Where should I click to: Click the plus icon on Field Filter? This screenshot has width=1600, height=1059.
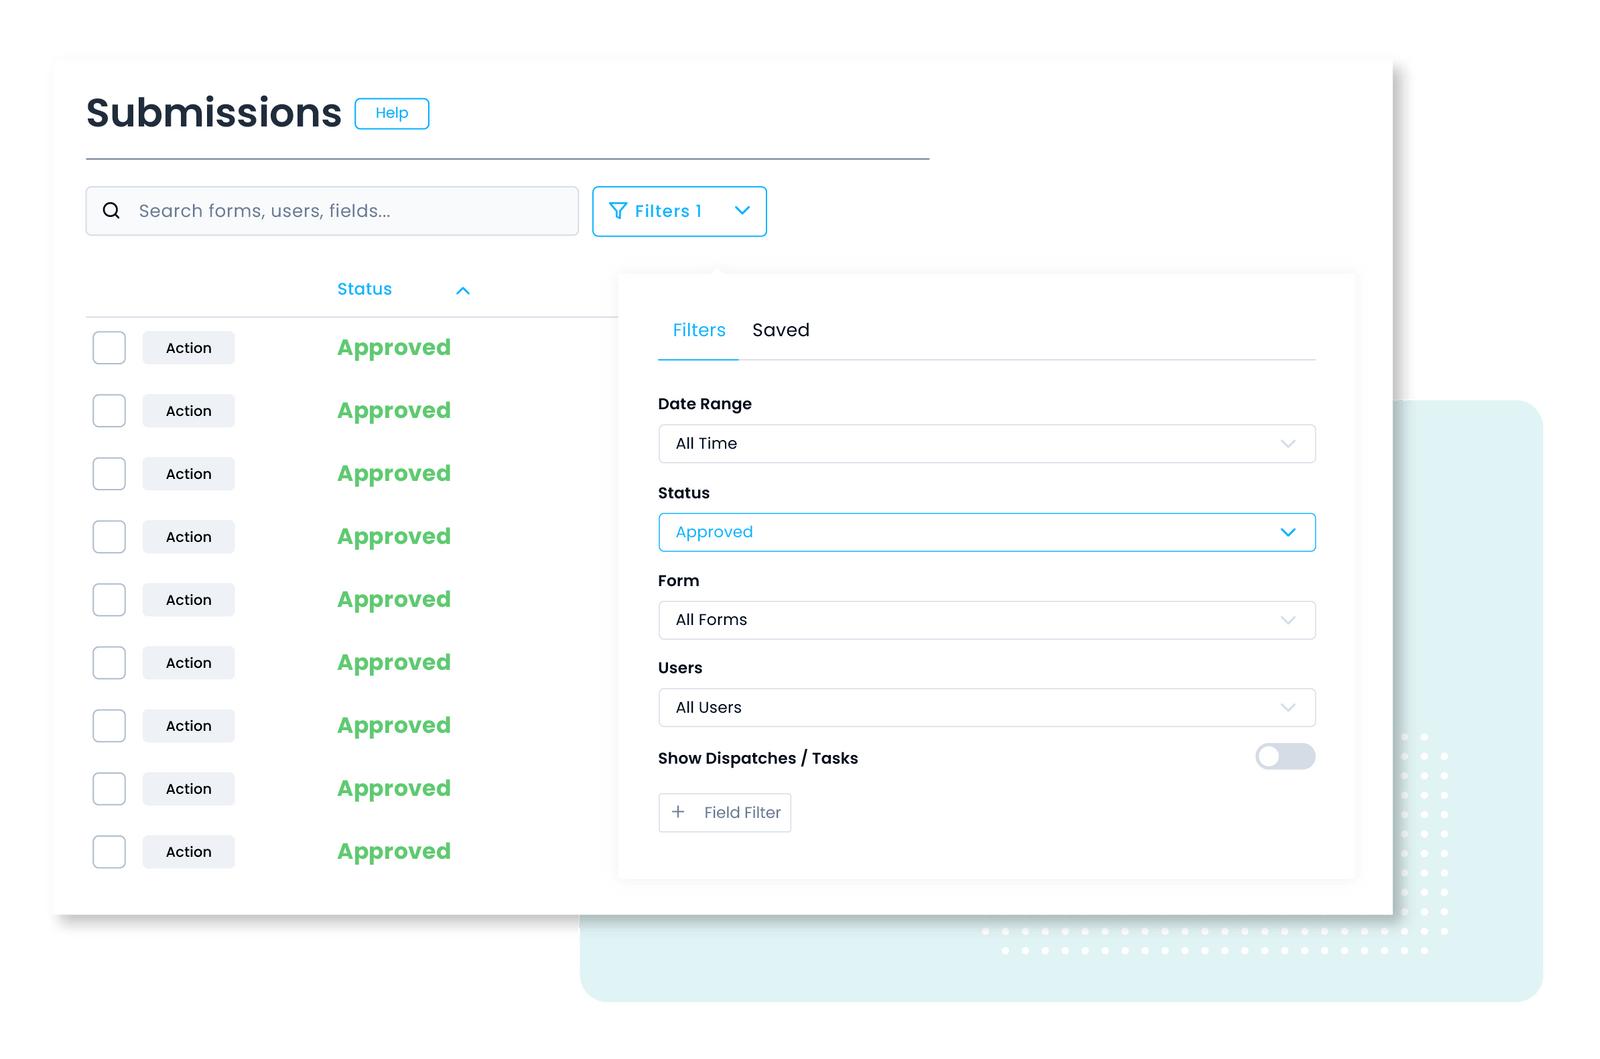(x=679, y=812)
